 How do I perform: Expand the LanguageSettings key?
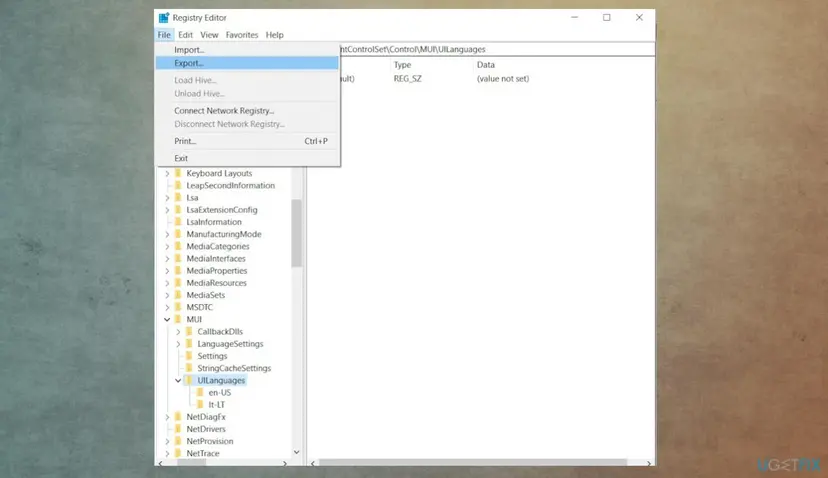pyautogui.click(x=178, y=344)
